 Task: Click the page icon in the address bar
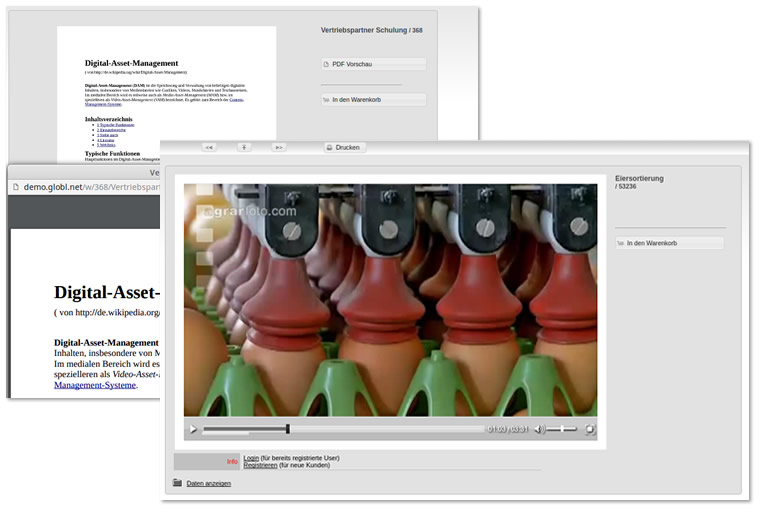tap(16, 187)
